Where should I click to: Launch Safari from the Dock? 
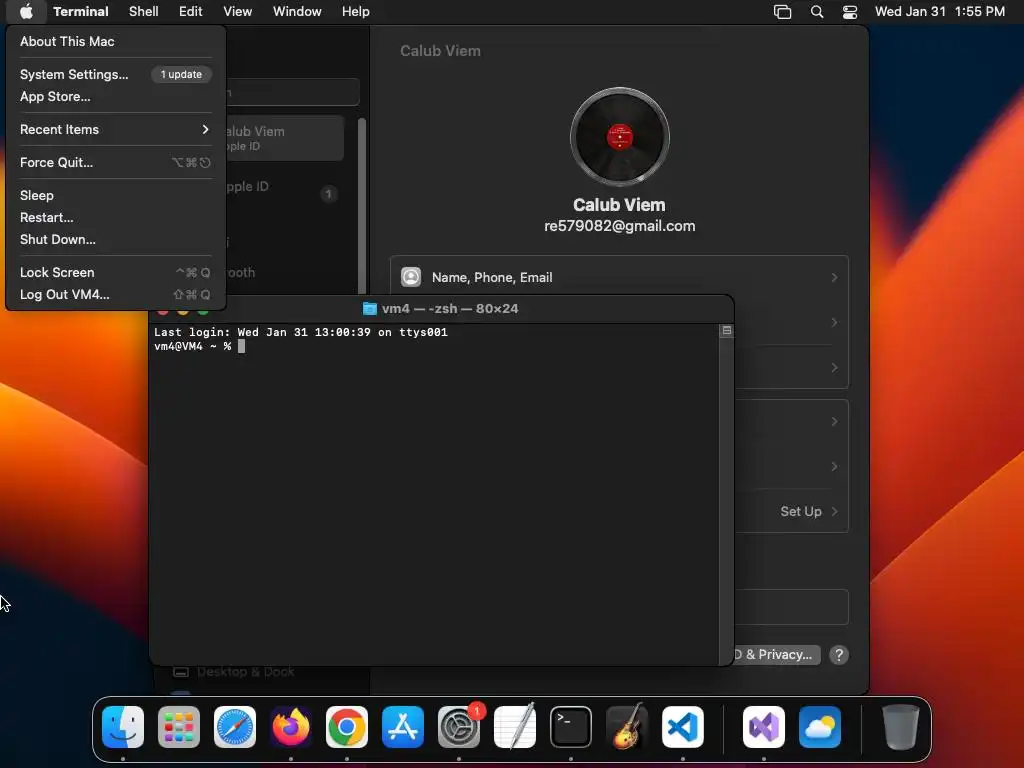[235, 727]
